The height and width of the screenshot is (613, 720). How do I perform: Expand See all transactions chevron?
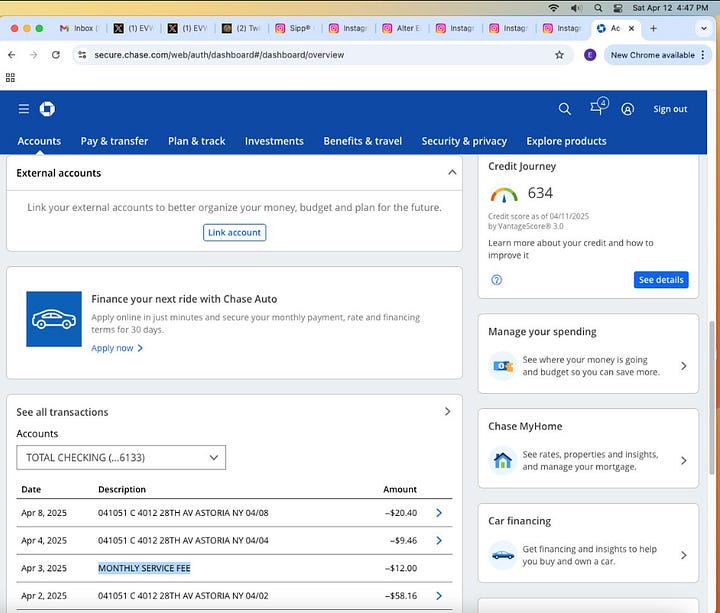[x=447, y=411]
